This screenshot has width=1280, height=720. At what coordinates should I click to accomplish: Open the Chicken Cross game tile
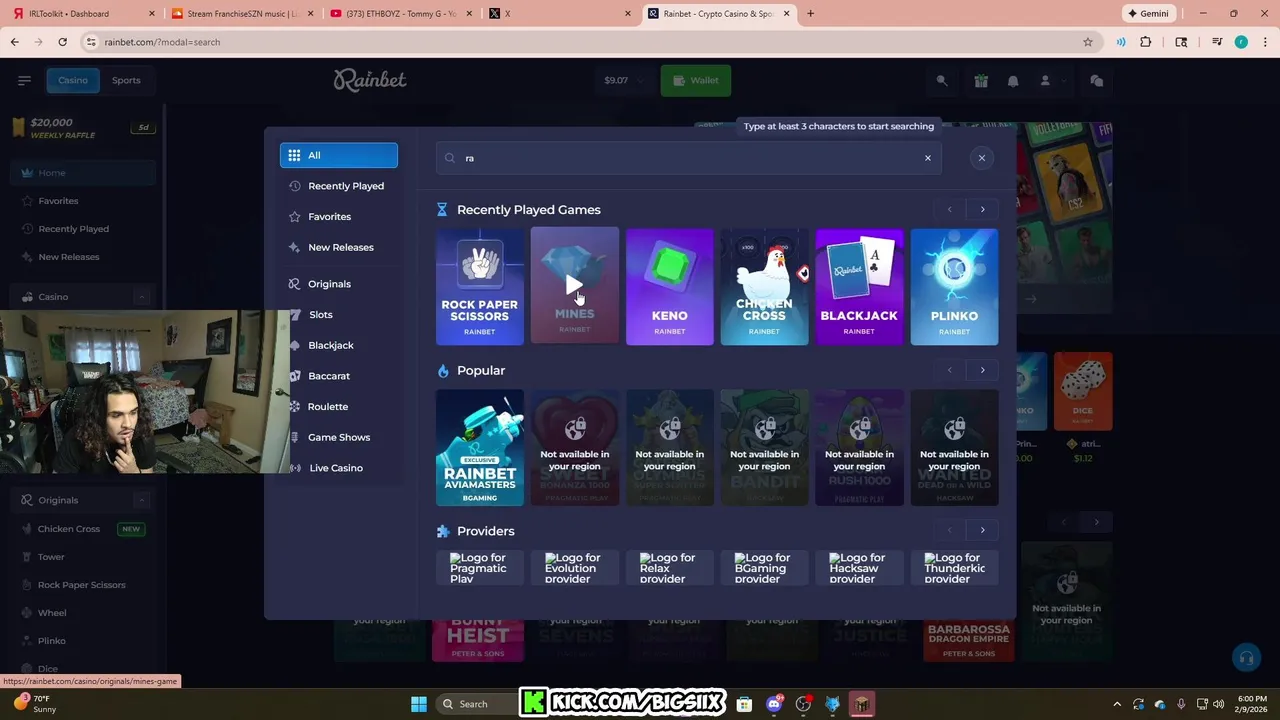(x=765, y=287)
